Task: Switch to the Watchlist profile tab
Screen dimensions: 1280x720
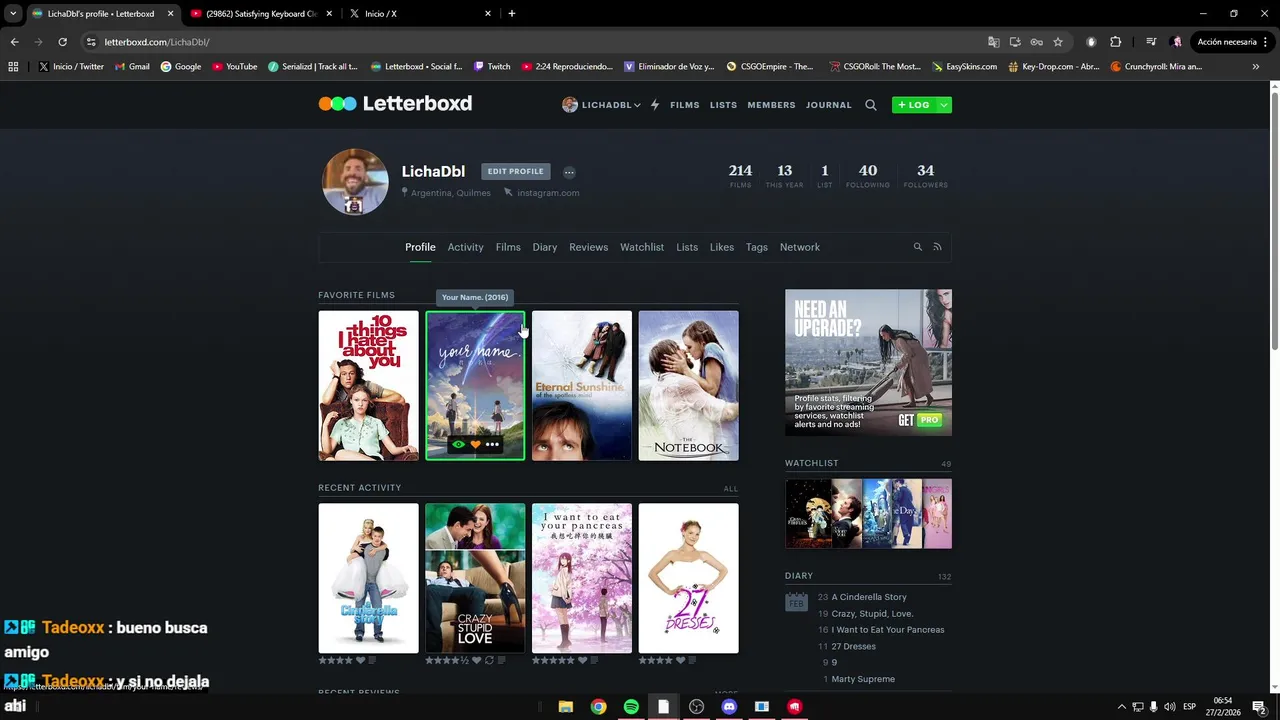Action: click(642, 247)
